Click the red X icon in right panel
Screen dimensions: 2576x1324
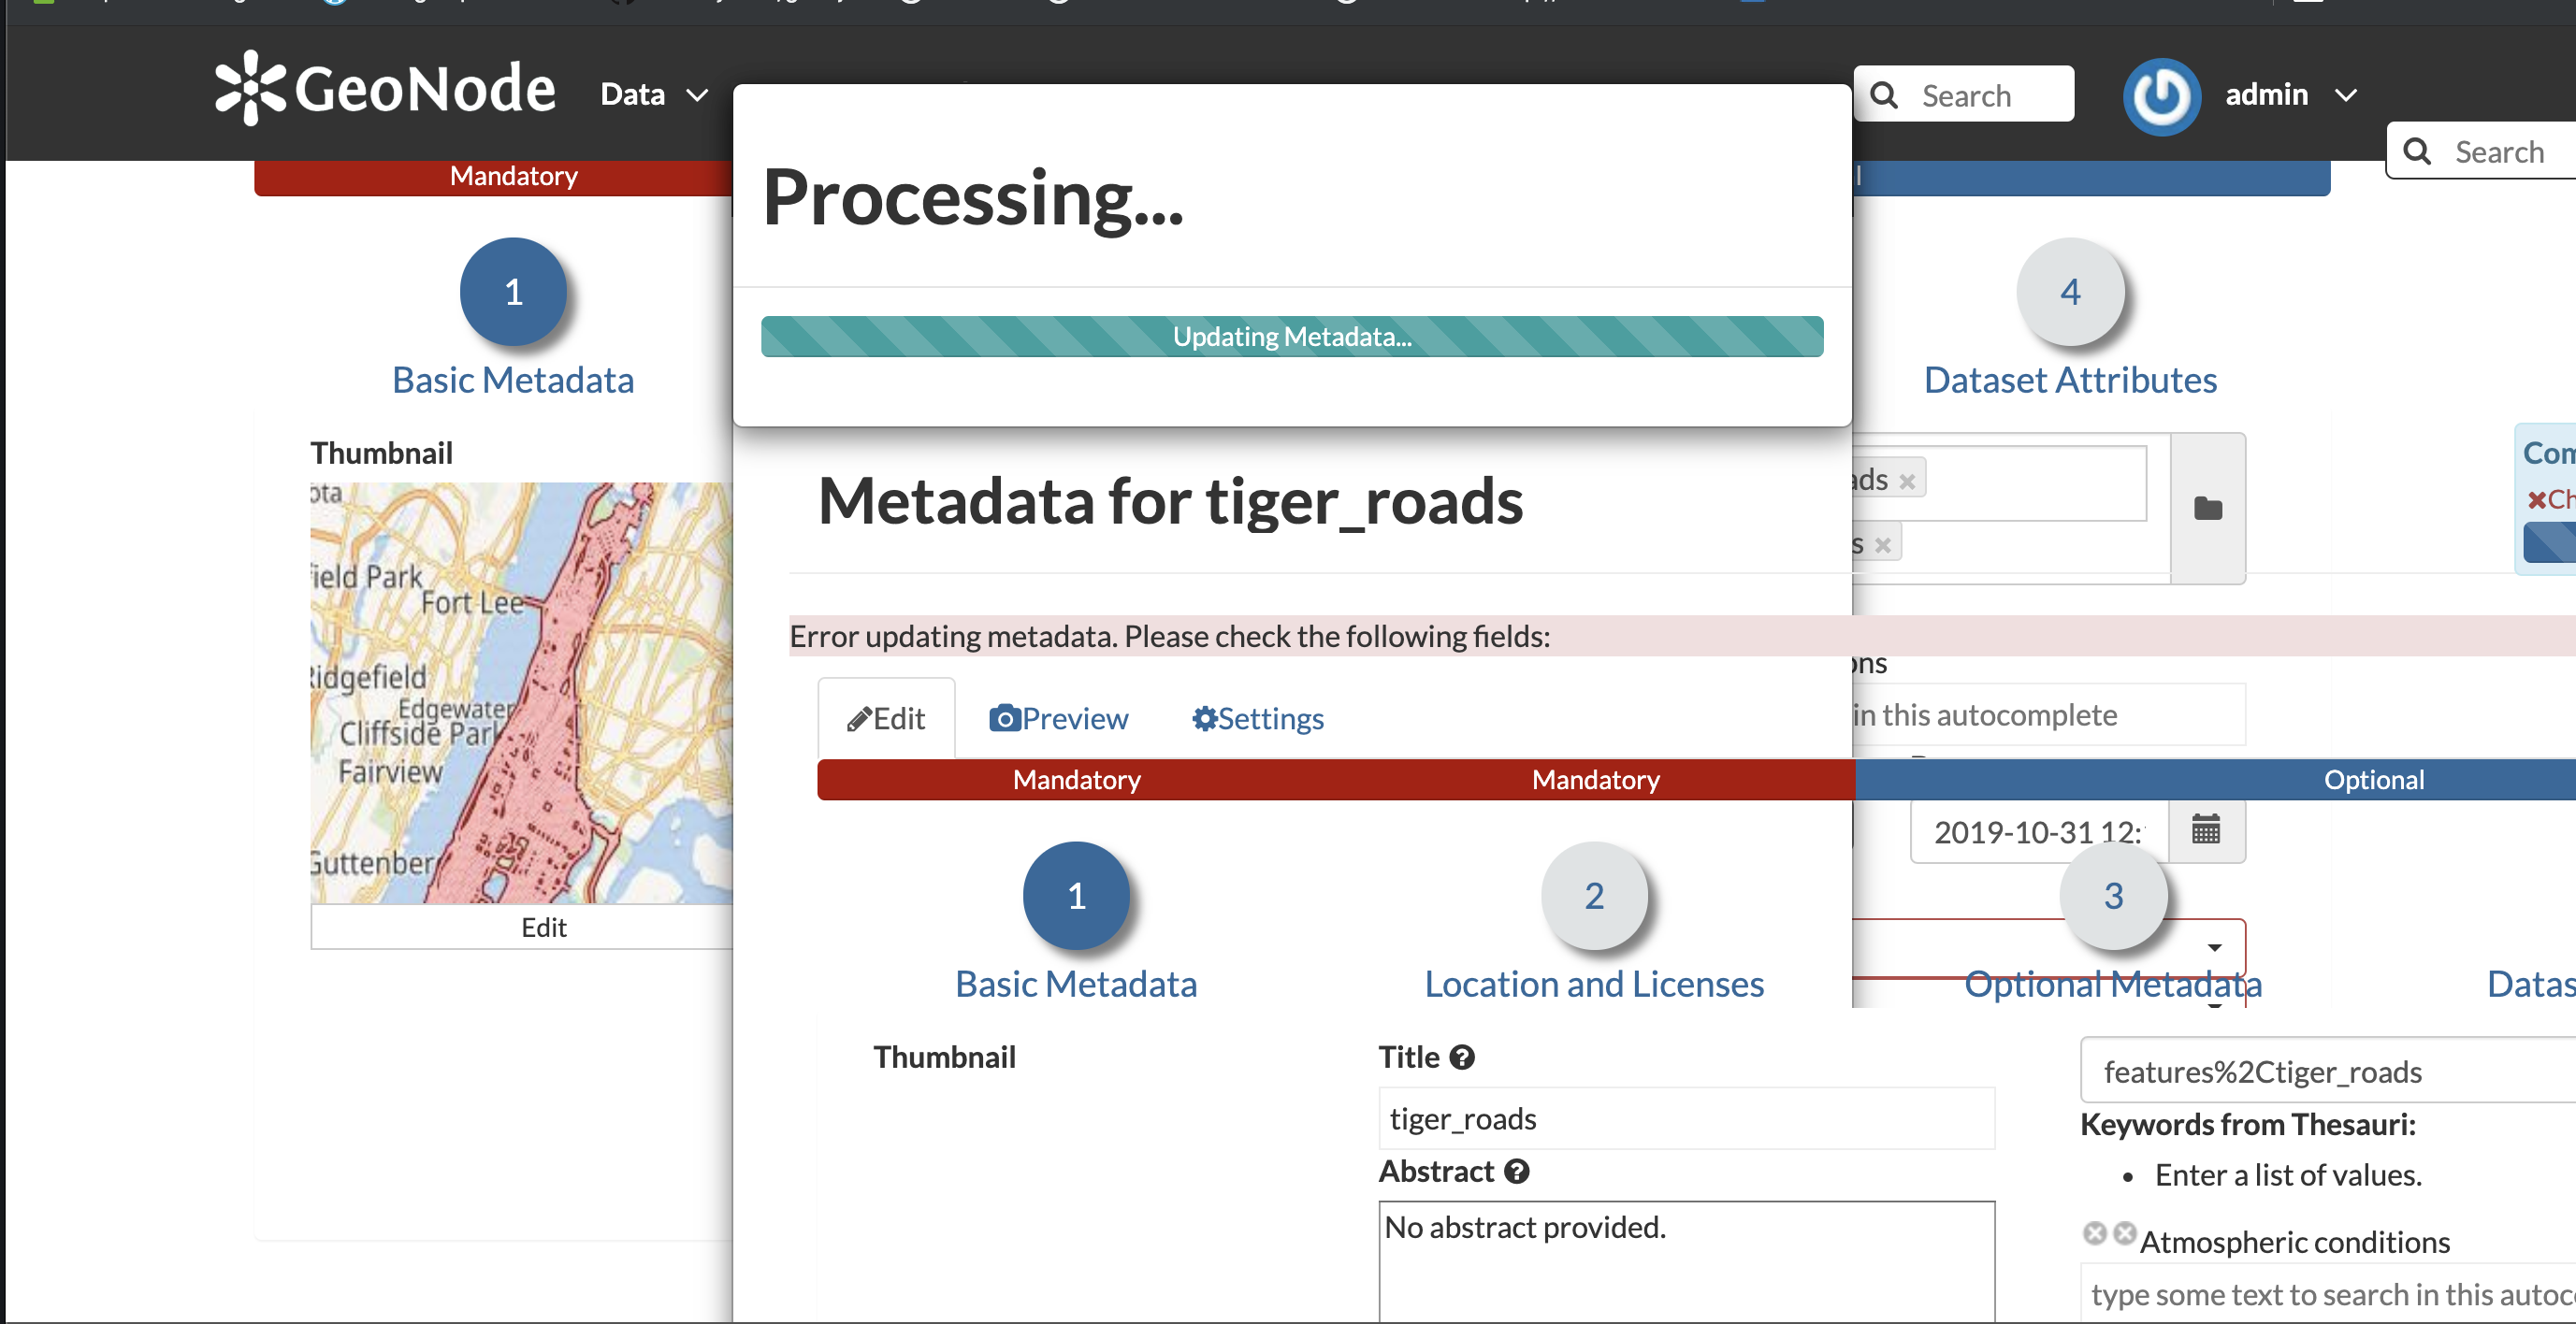click(x=2536, y=500)
